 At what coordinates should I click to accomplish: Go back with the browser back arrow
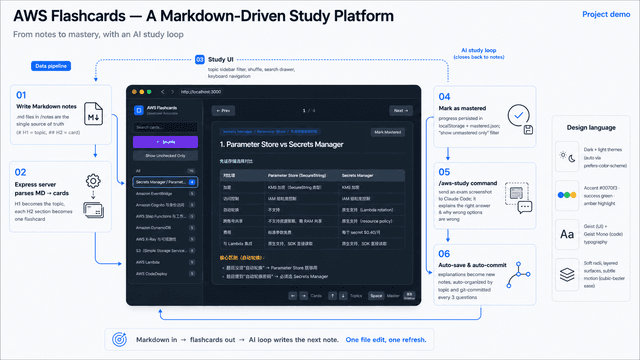click(x=162, y=92)
